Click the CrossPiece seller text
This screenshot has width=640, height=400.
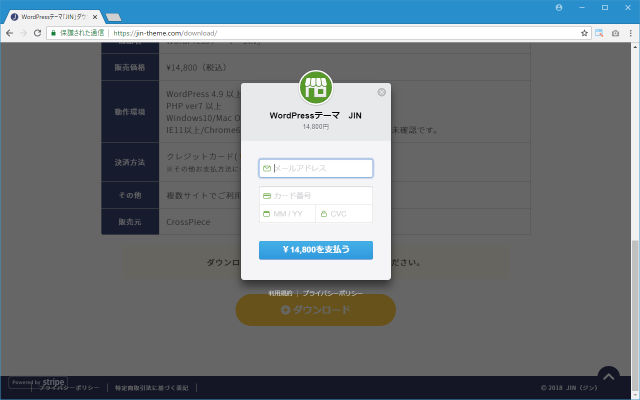click(x=188, y=222)
